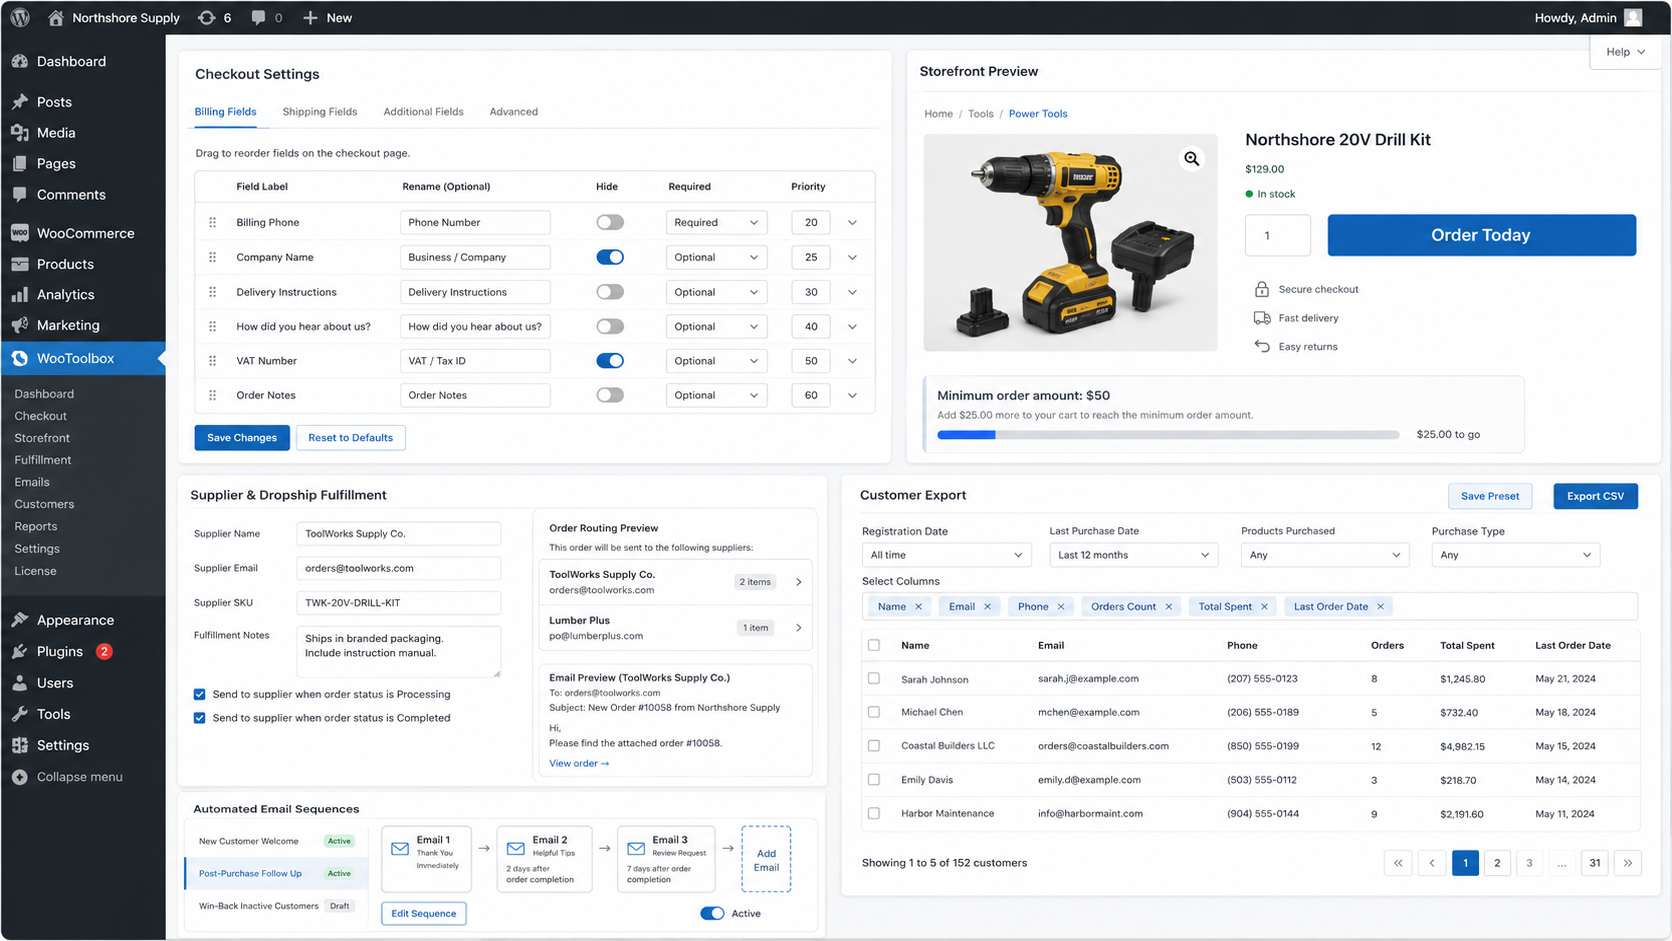
Task: Toggle Hide for Company Name
Action: [x=610, y=257]
